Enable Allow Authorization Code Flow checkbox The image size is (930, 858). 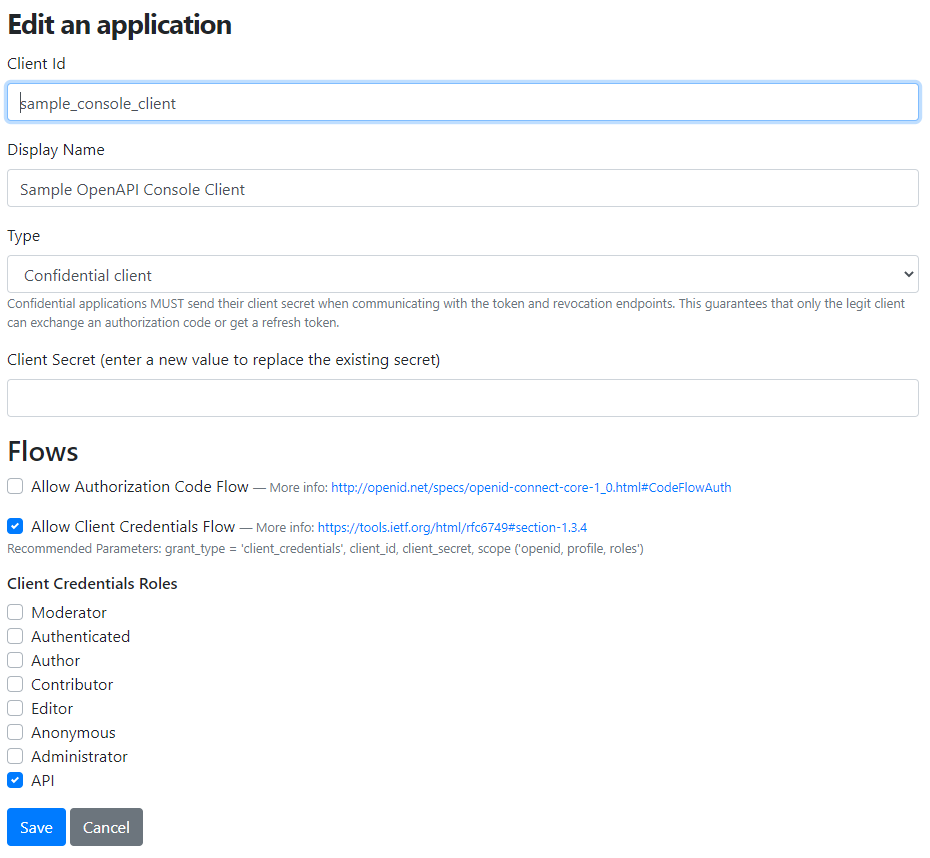(15, 486)
